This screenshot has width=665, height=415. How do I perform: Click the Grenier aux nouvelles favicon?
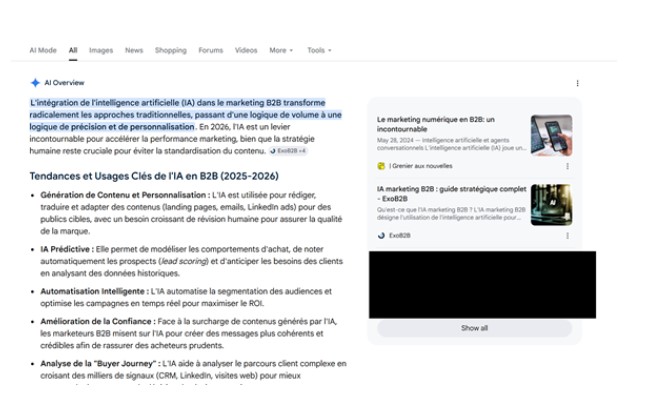click(x=381, y=166)
